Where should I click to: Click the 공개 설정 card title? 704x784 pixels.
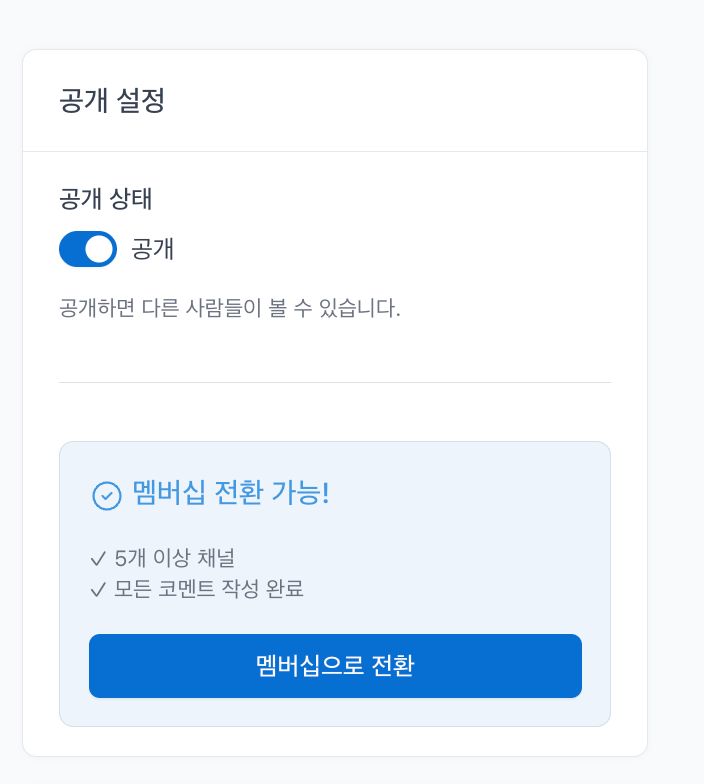pos(112,101)
